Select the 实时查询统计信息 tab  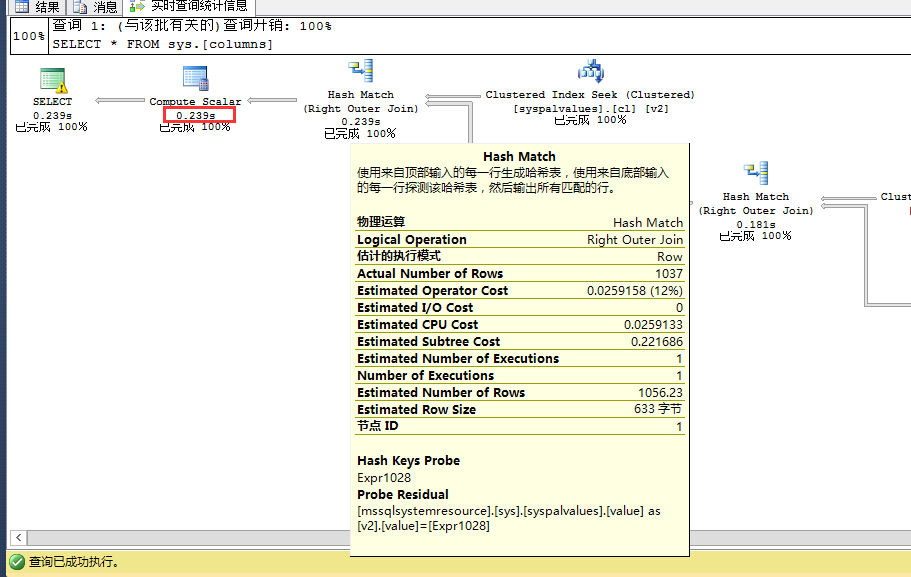point(198,7)
